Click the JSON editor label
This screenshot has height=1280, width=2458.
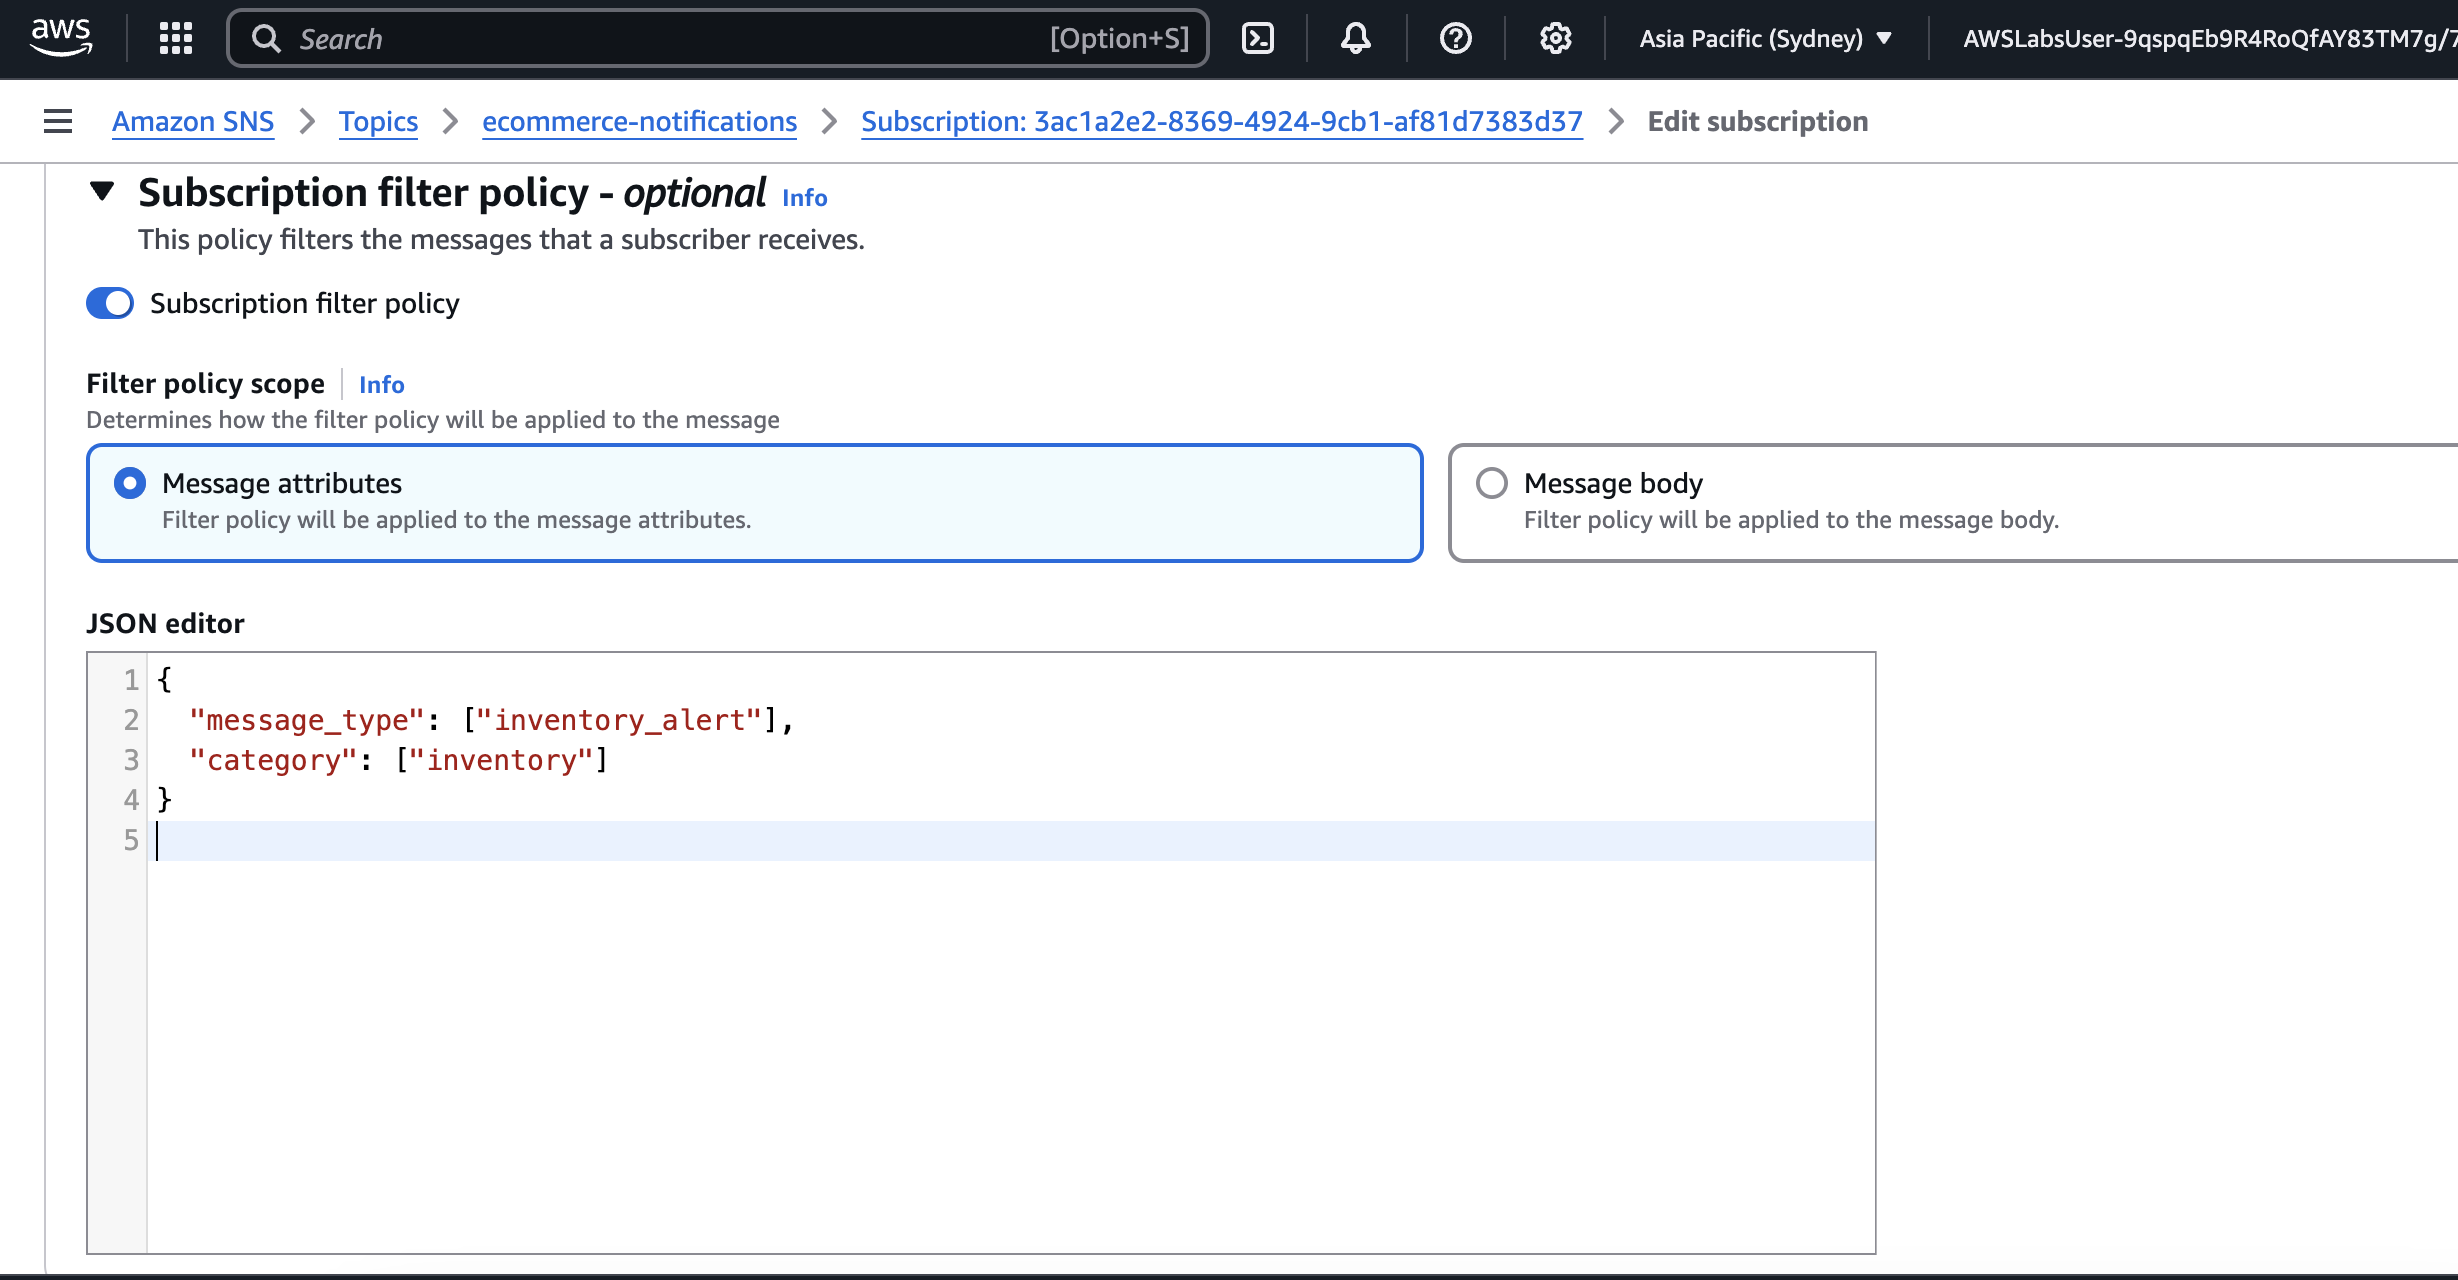pos(165,623)
